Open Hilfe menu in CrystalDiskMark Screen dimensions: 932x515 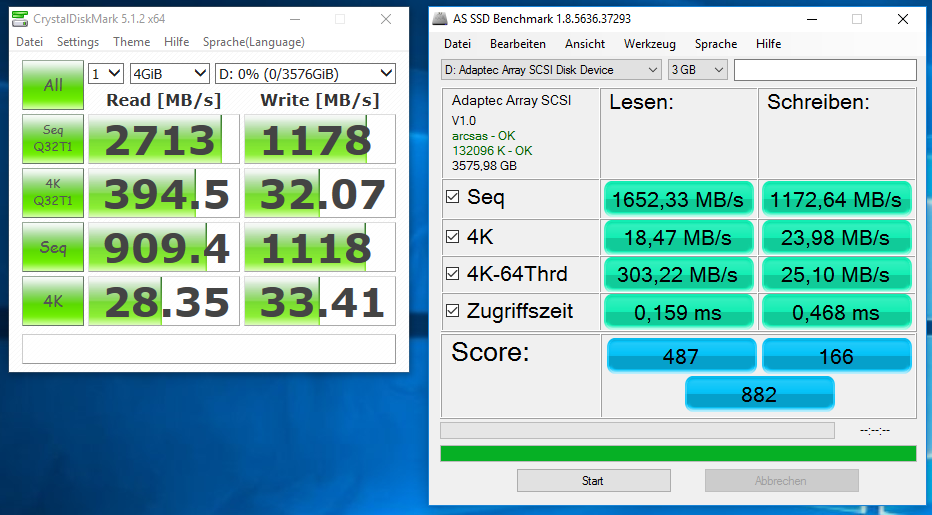(177, 42)
